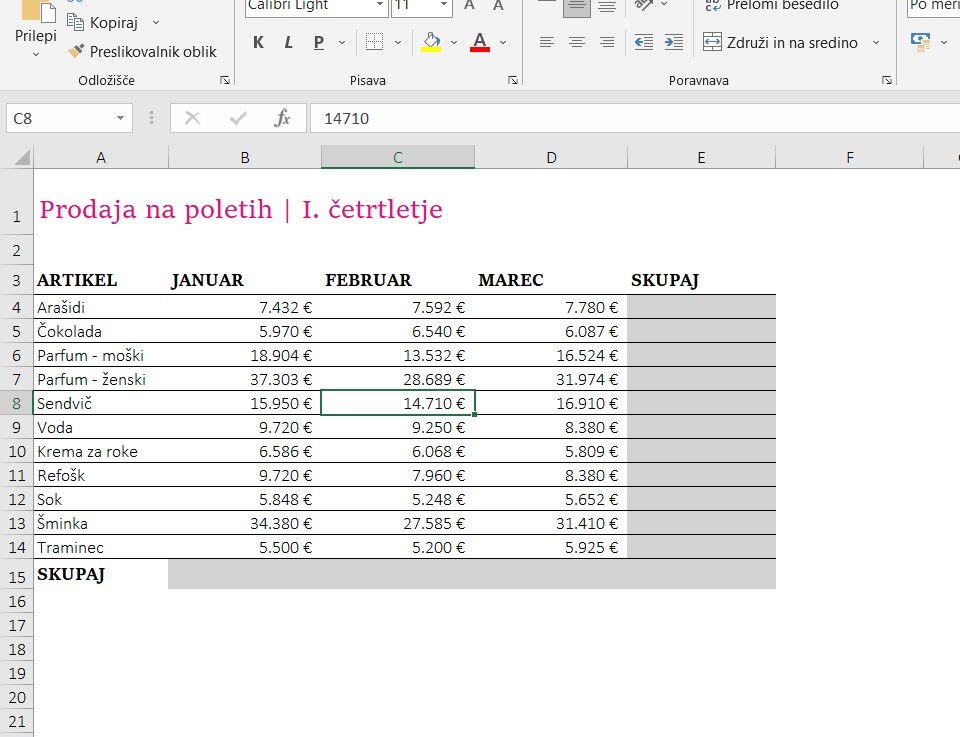
Task: Click cell with 28.689 €
Action: pyautogui.click(x=398, y=379)
